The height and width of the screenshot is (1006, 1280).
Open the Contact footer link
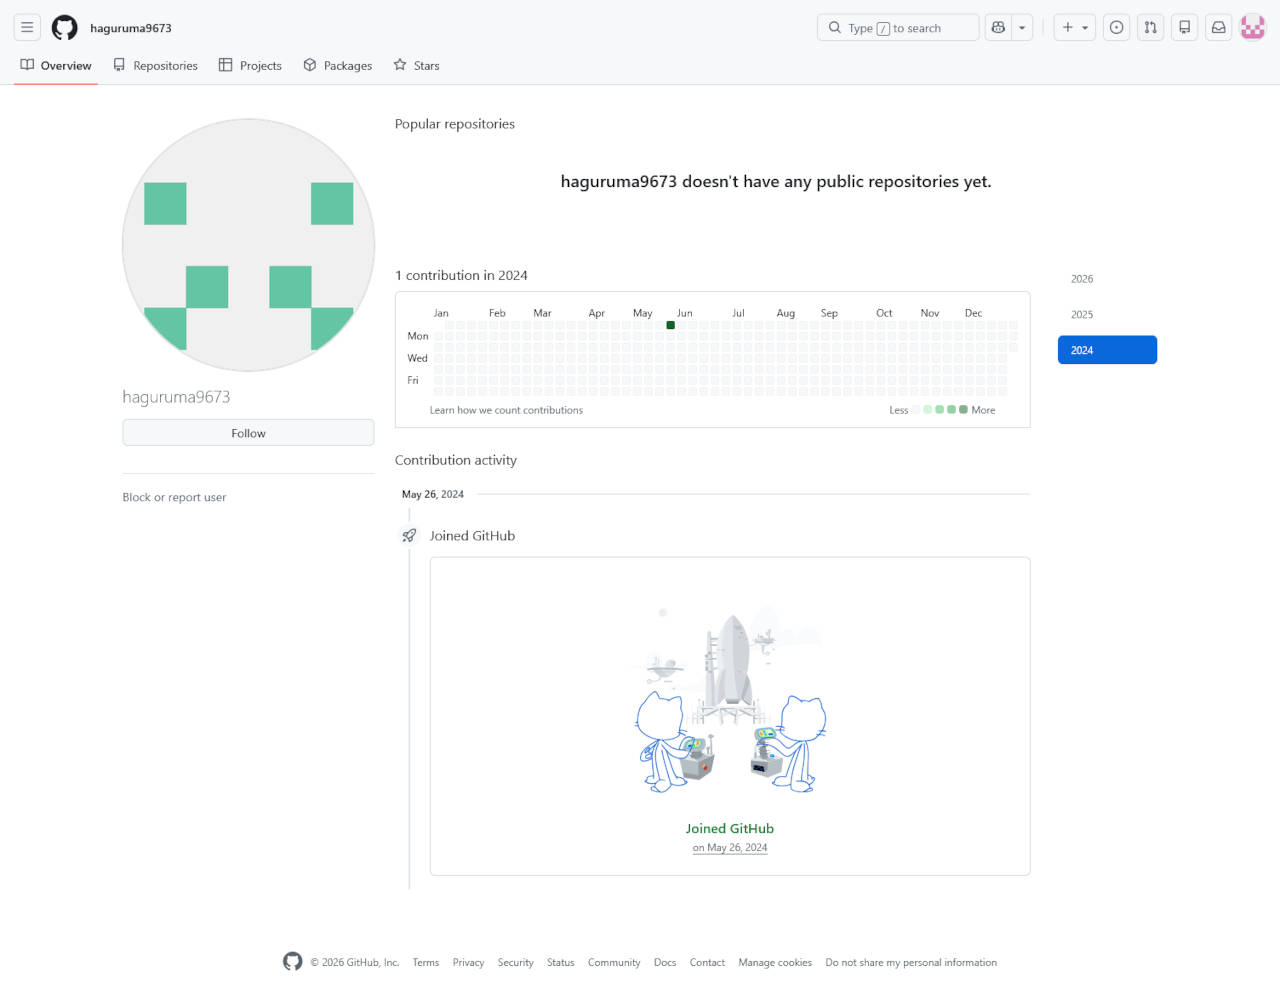click(707, 963)
